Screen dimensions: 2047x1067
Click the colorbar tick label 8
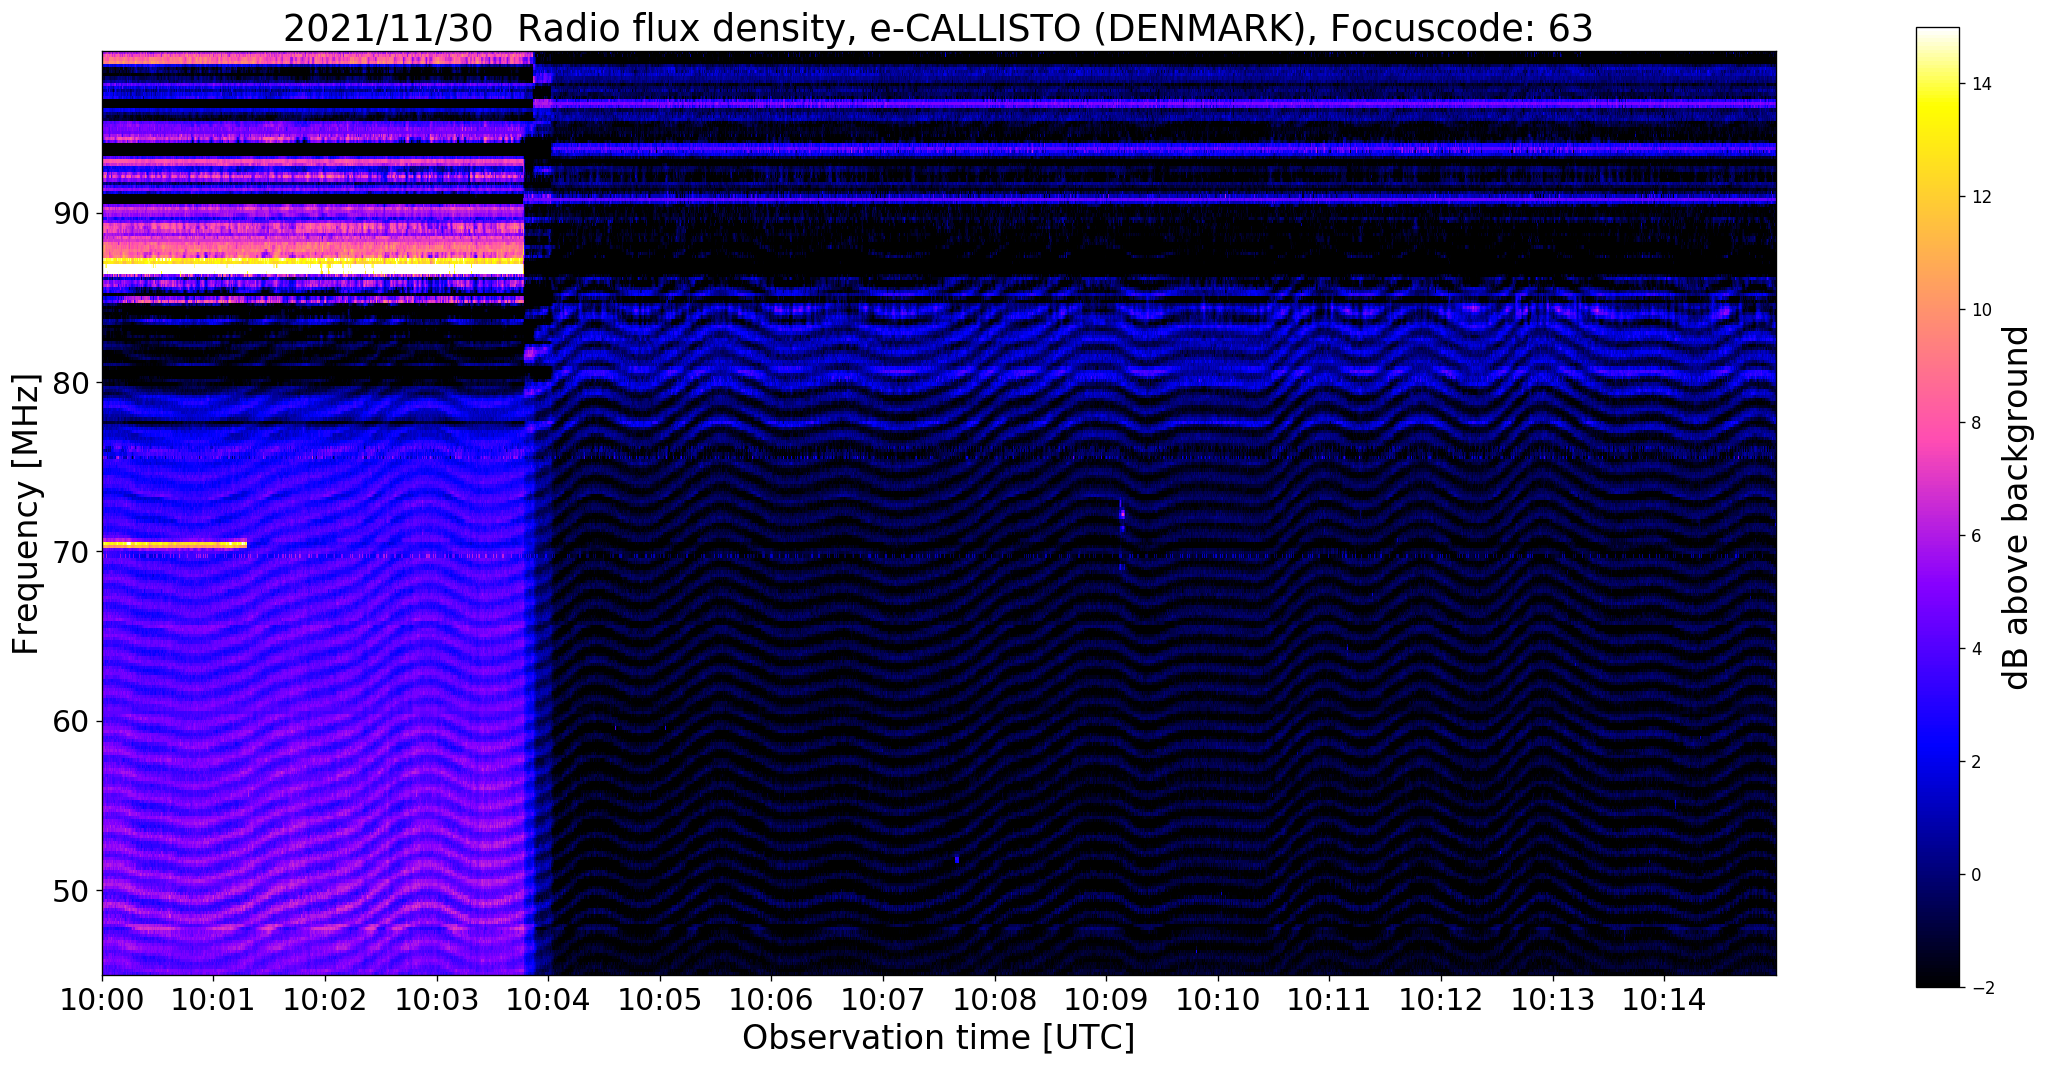coord(1975,423)
